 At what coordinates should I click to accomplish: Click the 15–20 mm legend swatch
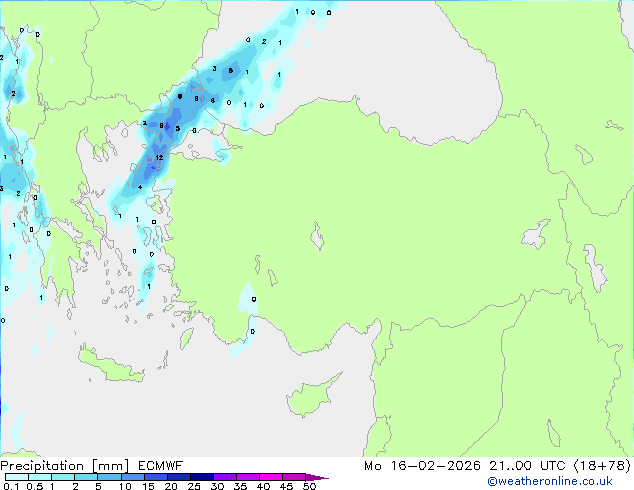click(155, 477)
